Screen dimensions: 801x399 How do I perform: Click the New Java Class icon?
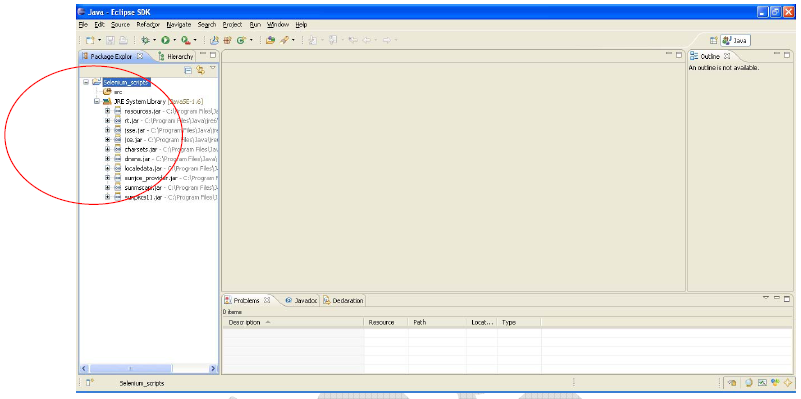(x=241, y=40)
